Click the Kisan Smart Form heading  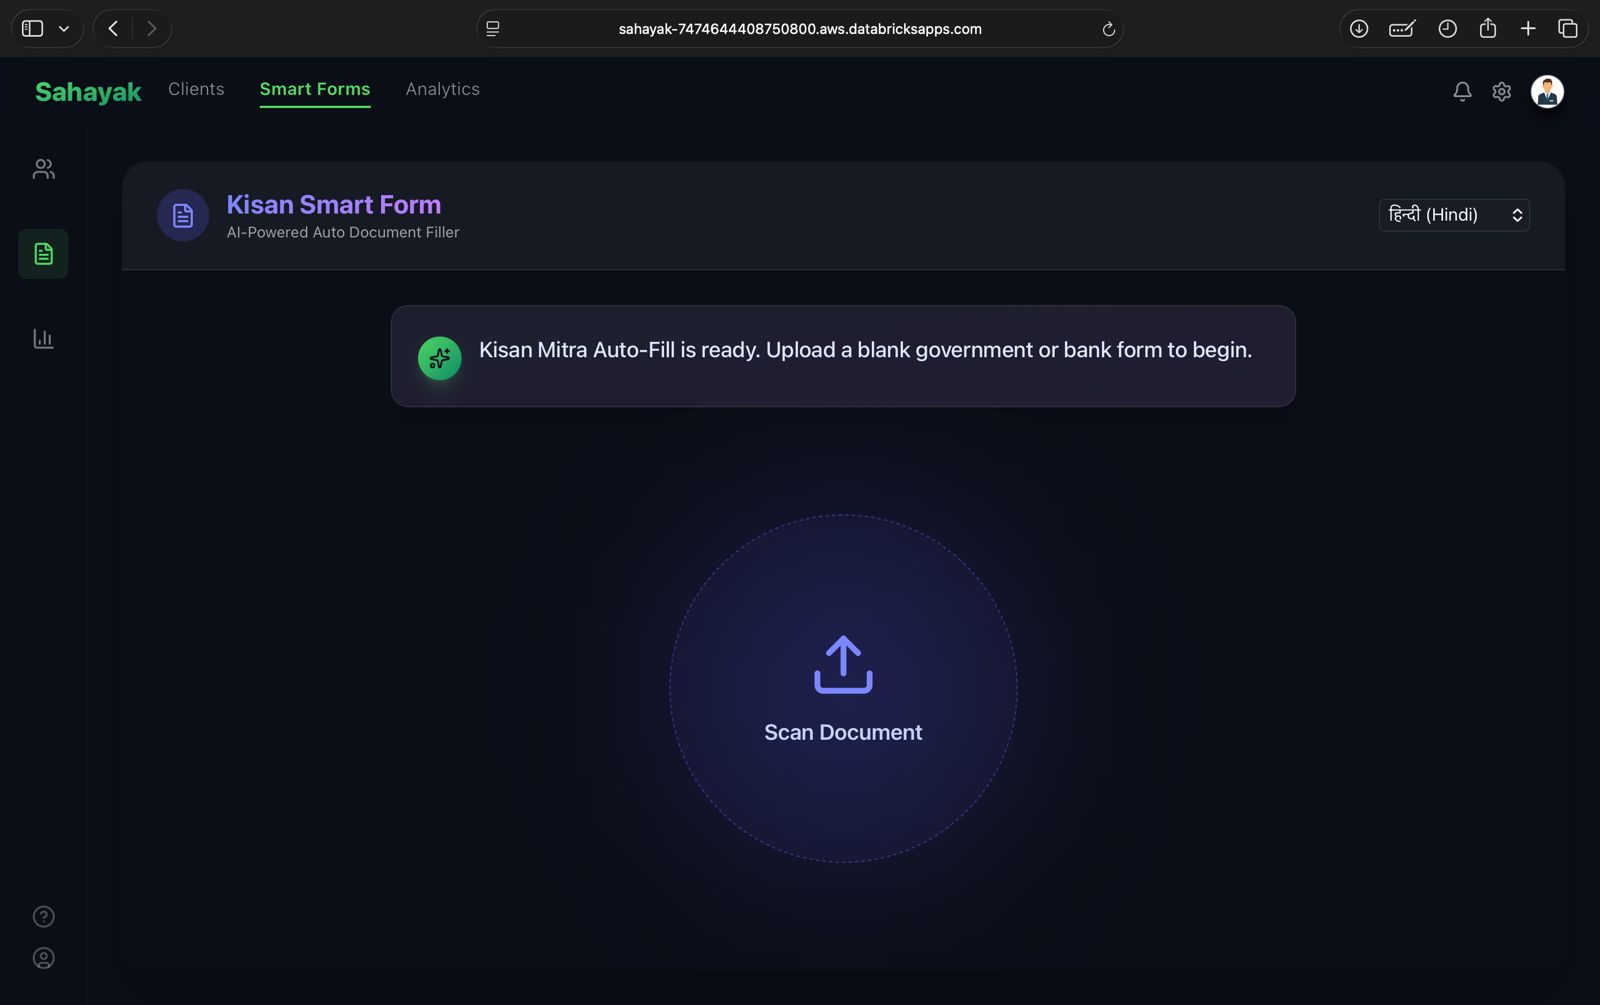(334, 204)
